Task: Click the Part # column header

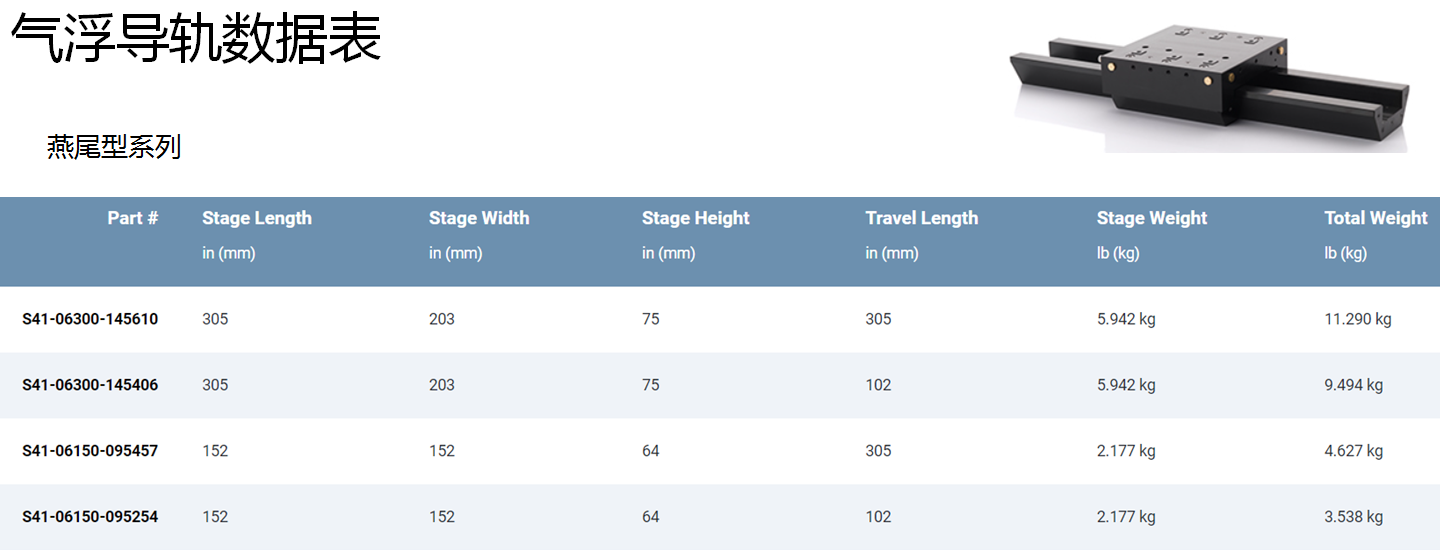Action: pyautogui.click(x=132, y=218)
